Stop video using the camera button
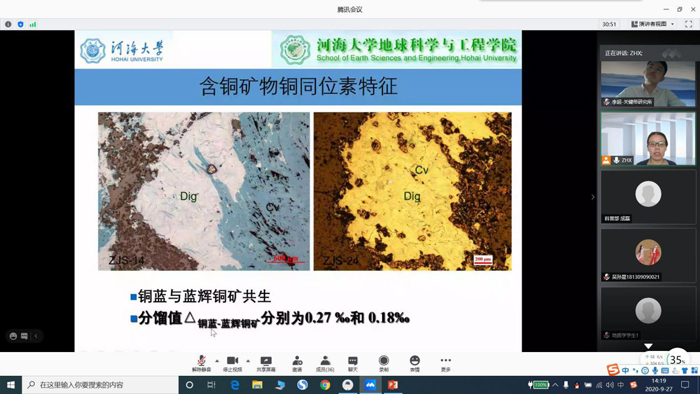The image size is (700, 394). (x=232, y=363)
